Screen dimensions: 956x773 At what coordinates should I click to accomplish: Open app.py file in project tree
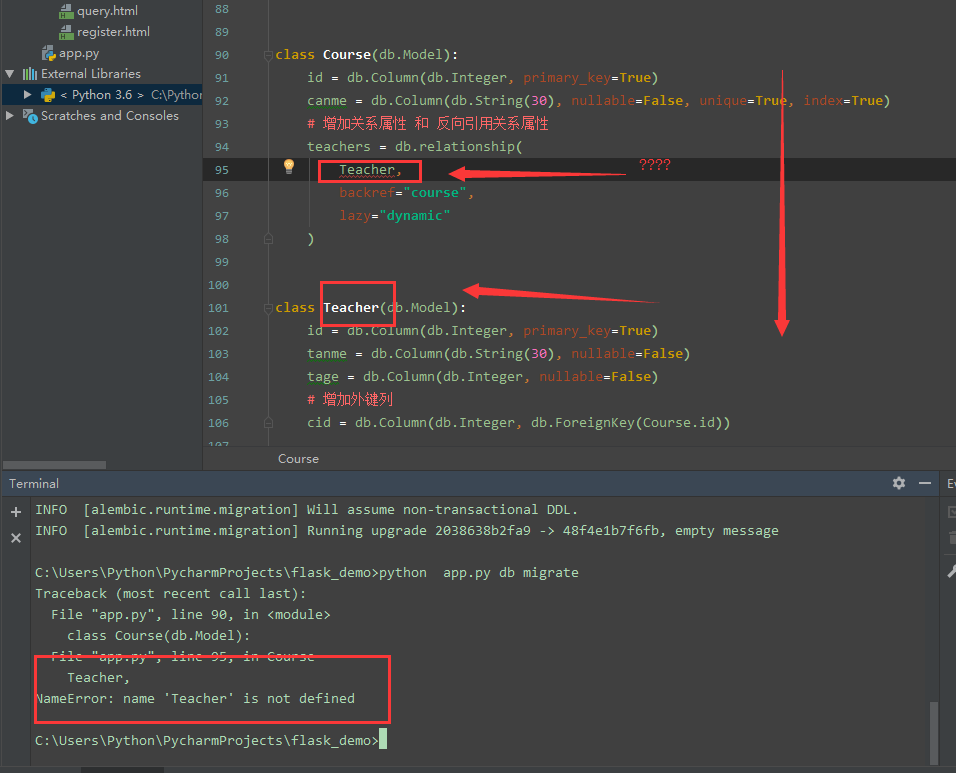point(79,53)
